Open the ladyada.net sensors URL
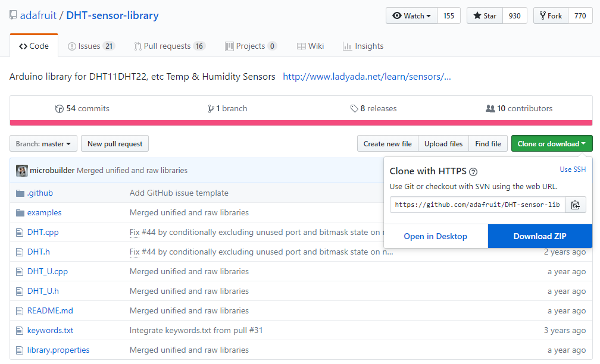Viewport: 600px width, 364px height. click(x=367, y=77)
